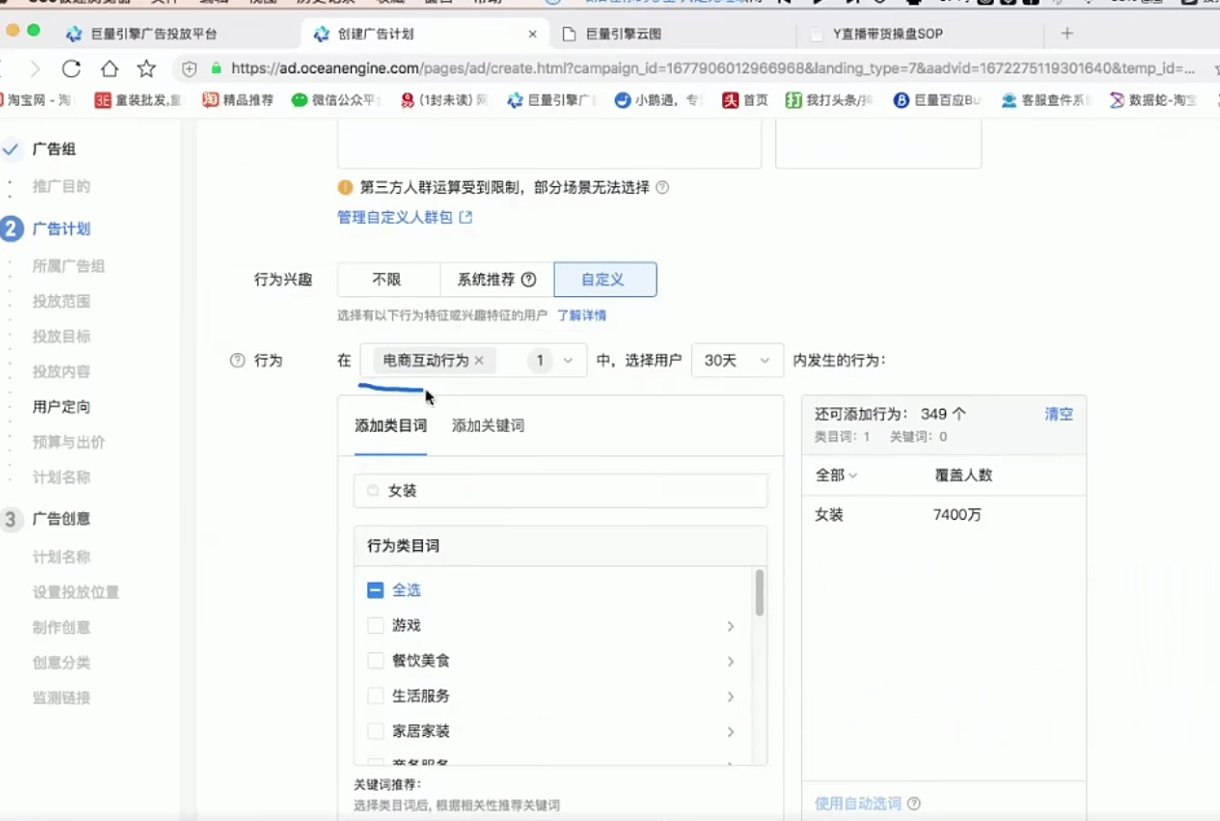The width and height of the screenshot is (1220, 821).
Task: Open the 全部 filter dropdown
Action: 837,475
